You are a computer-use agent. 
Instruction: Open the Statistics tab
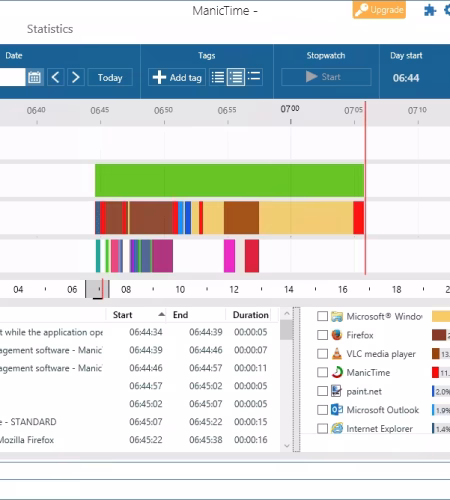(50, 29)
